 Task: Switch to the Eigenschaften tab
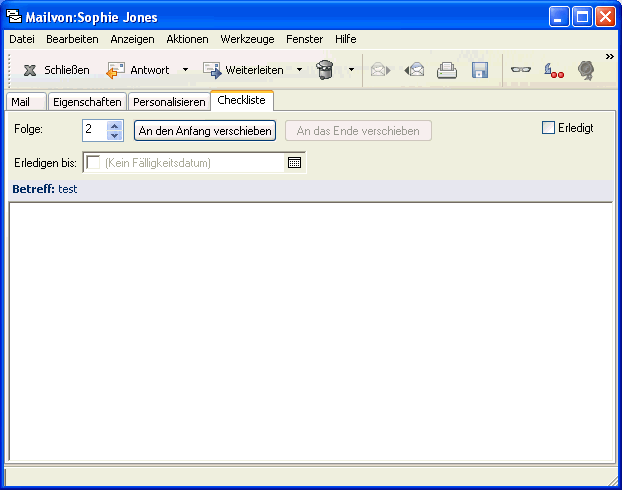[x=87, y=102]
